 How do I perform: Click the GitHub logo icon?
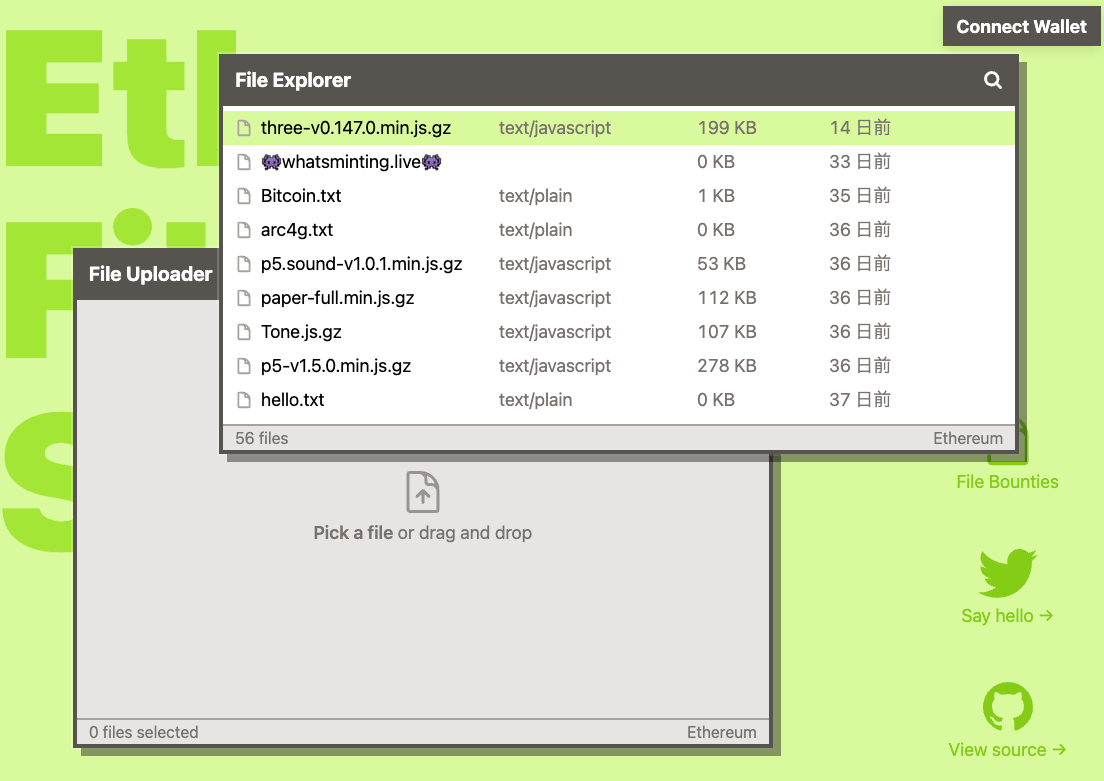(1007, 708)
